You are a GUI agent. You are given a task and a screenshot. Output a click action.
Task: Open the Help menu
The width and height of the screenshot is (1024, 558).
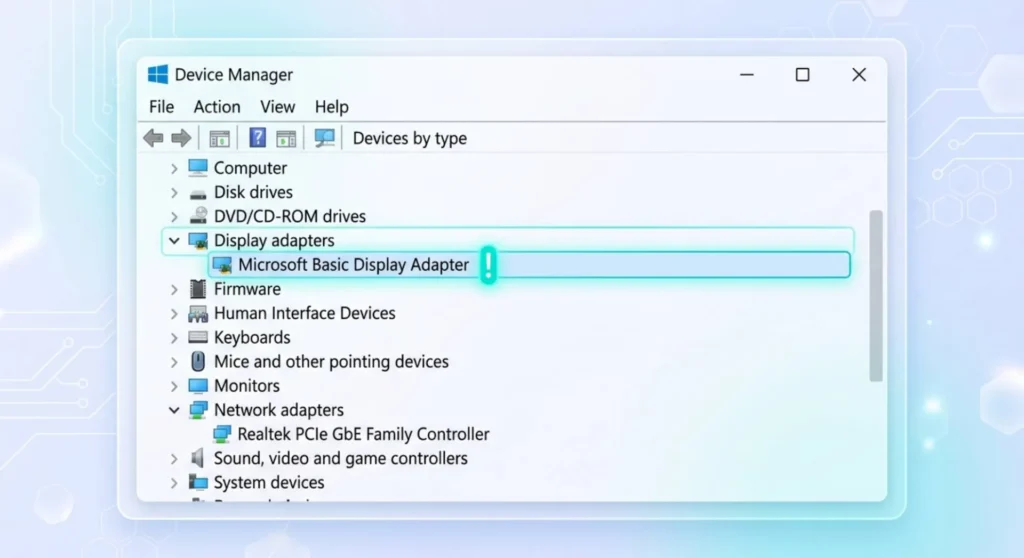pyautogui.click(x=332, y=107)
